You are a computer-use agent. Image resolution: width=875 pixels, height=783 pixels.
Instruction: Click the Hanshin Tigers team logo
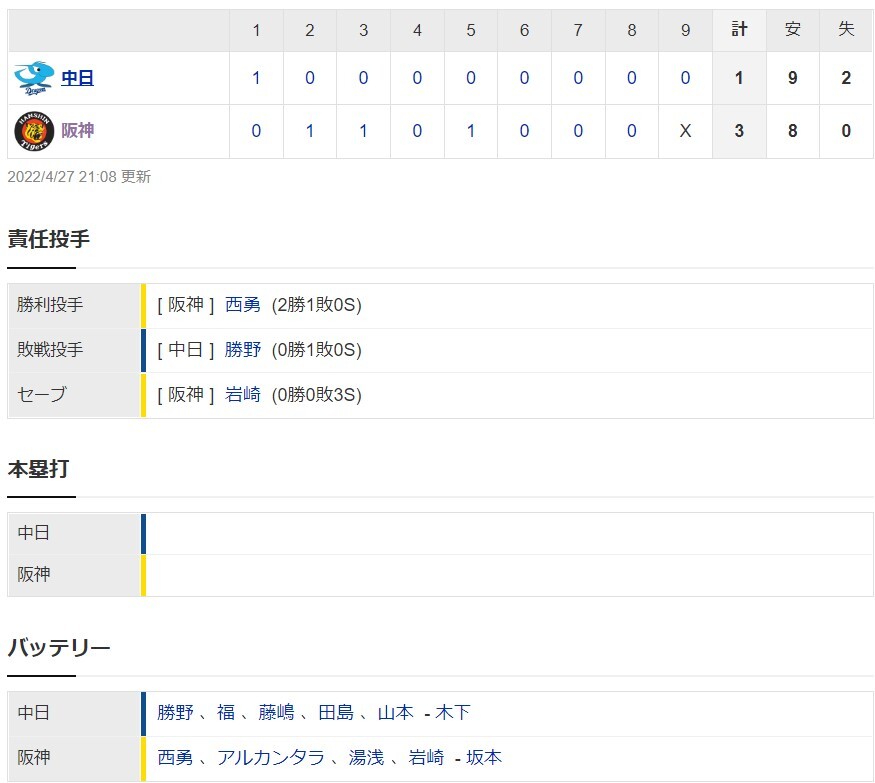pos(34,131)
